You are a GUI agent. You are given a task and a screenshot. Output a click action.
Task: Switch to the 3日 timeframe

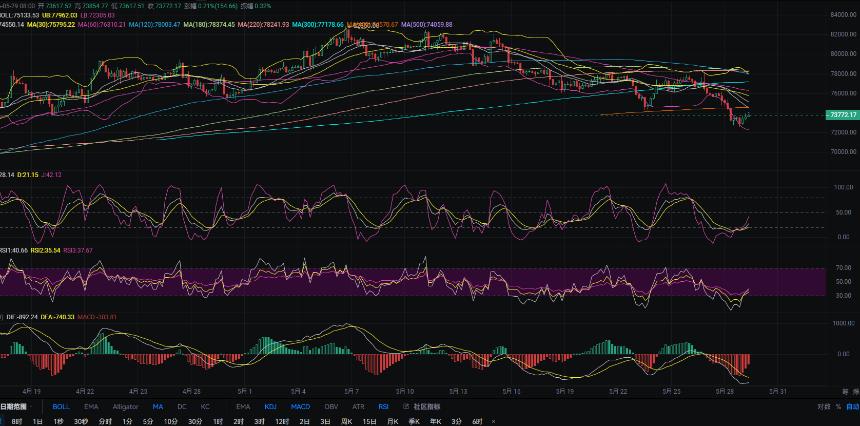325,421
